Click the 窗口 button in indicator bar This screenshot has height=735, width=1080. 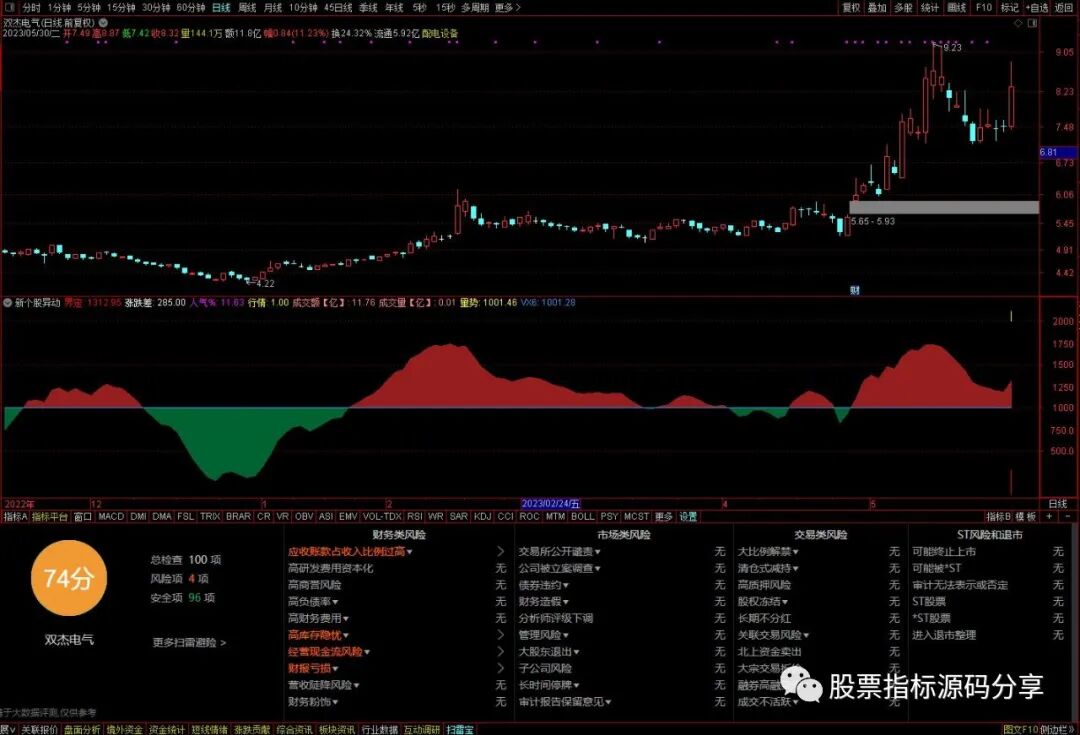[x=83, y=516]
